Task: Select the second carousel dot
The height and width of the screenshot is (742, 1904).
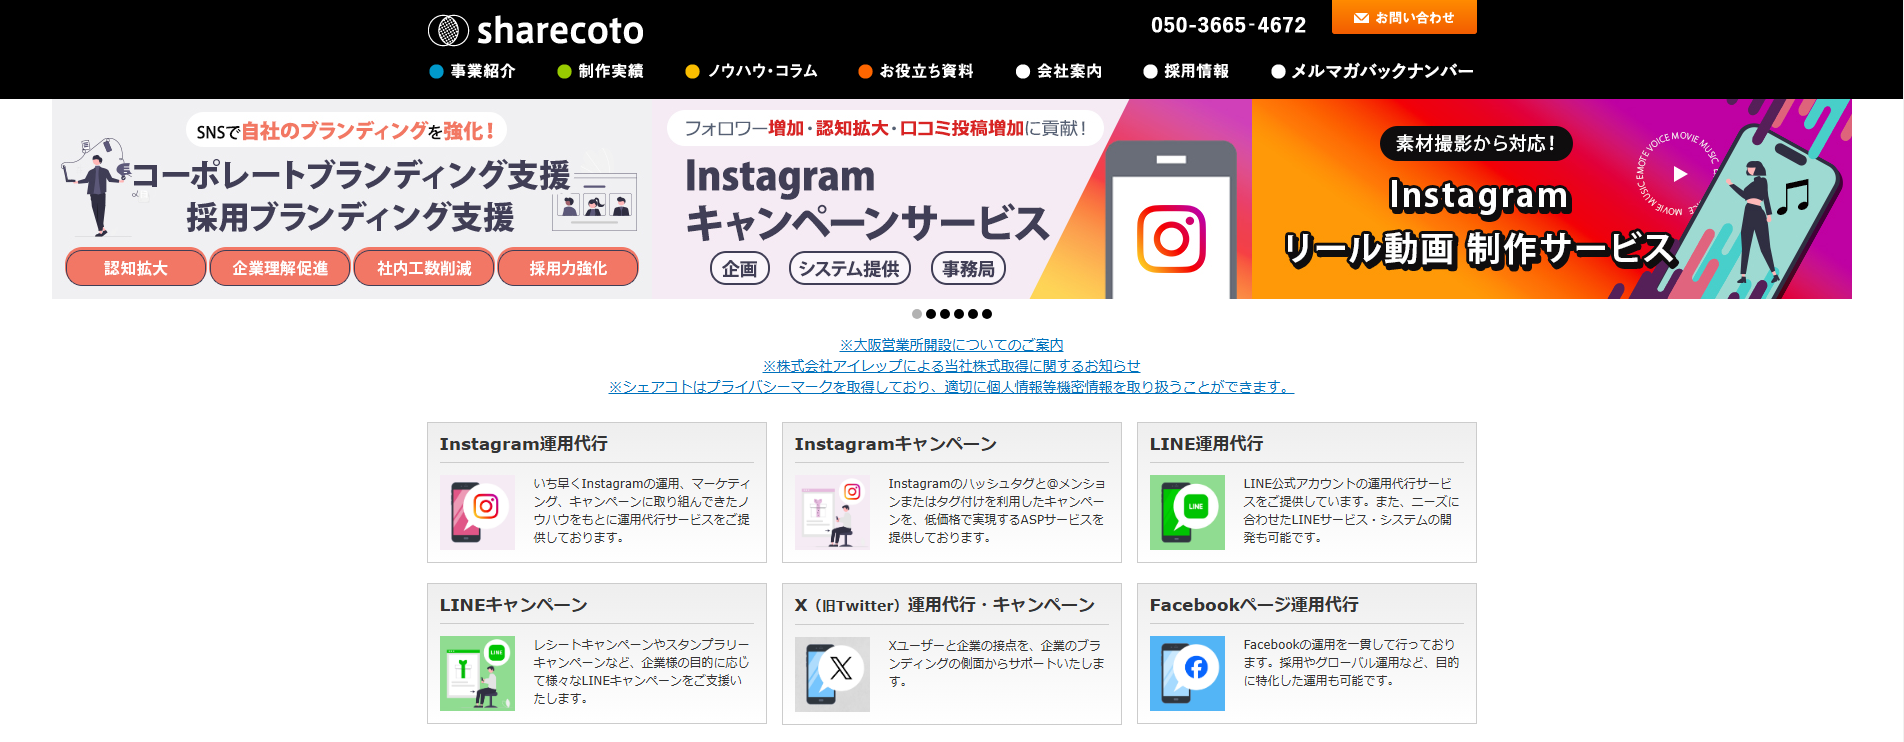Action: tap(931, 314)
